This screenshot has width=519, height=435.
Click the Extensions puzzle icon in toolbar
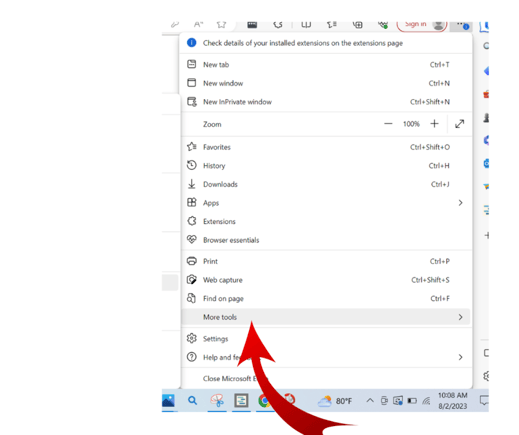click(x=278, y=24)
